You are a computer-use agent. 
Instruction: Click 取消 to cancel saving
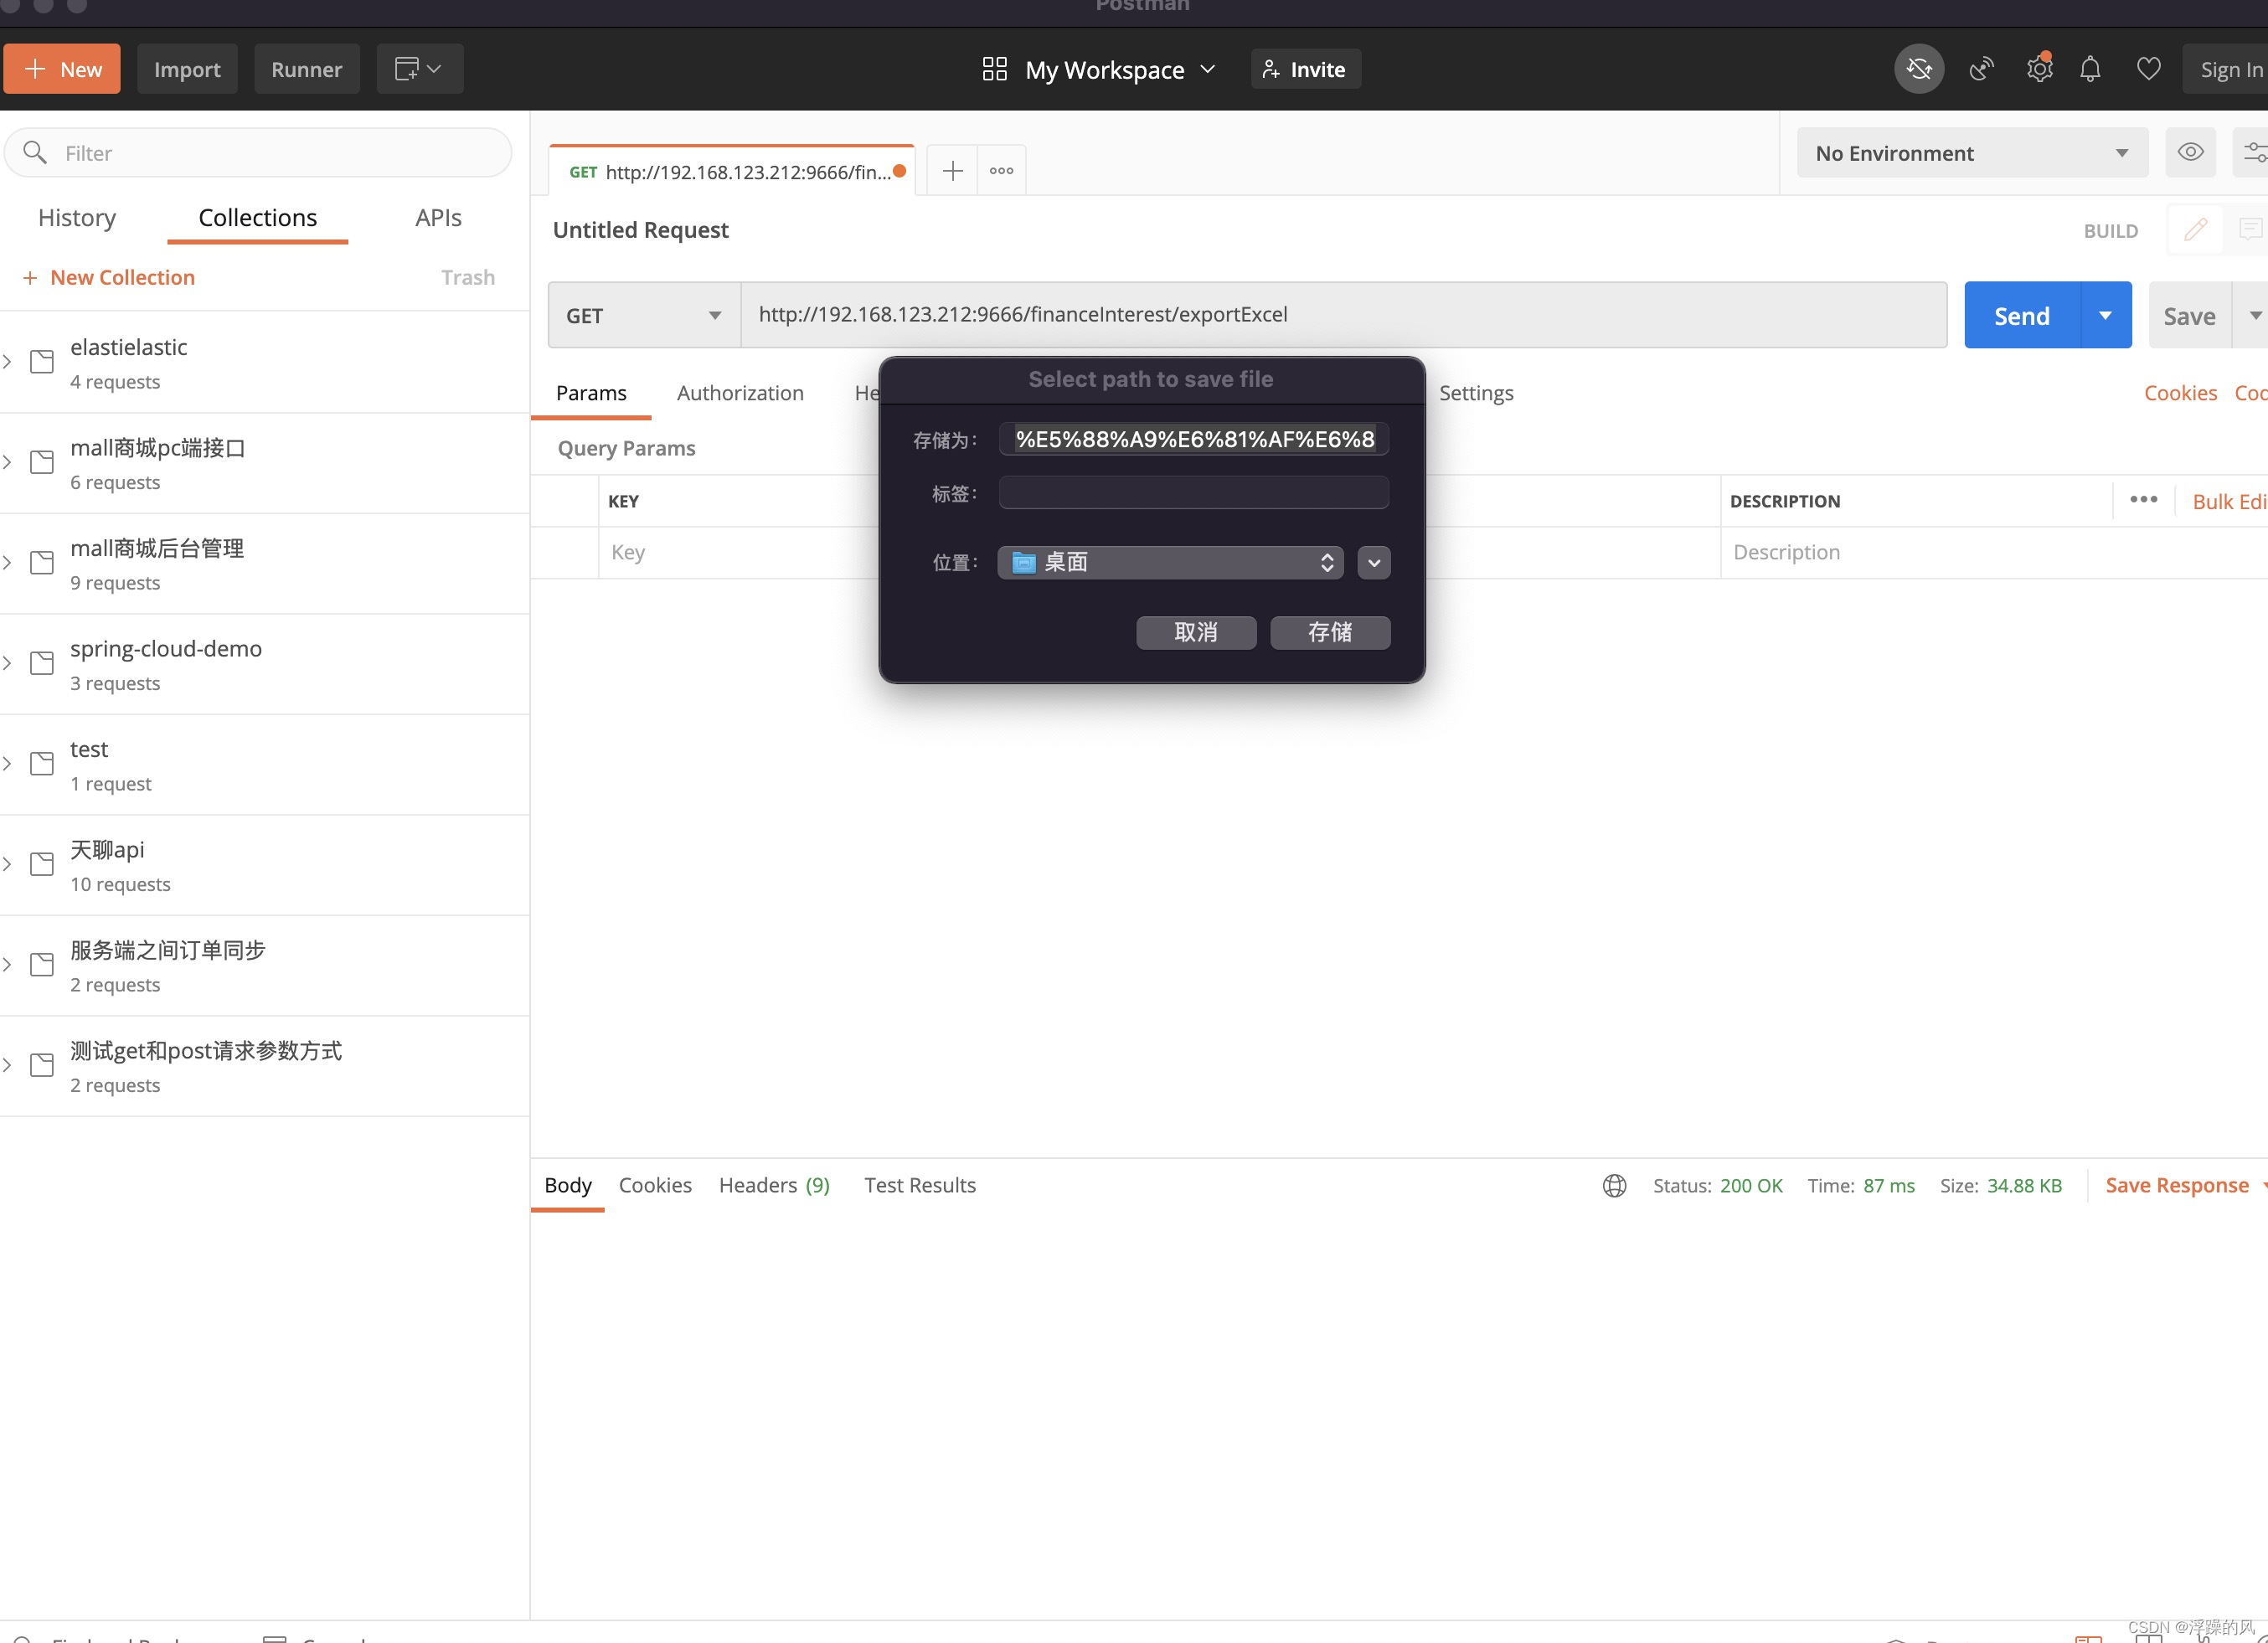pyautogui.click(x=1196, y=632)
